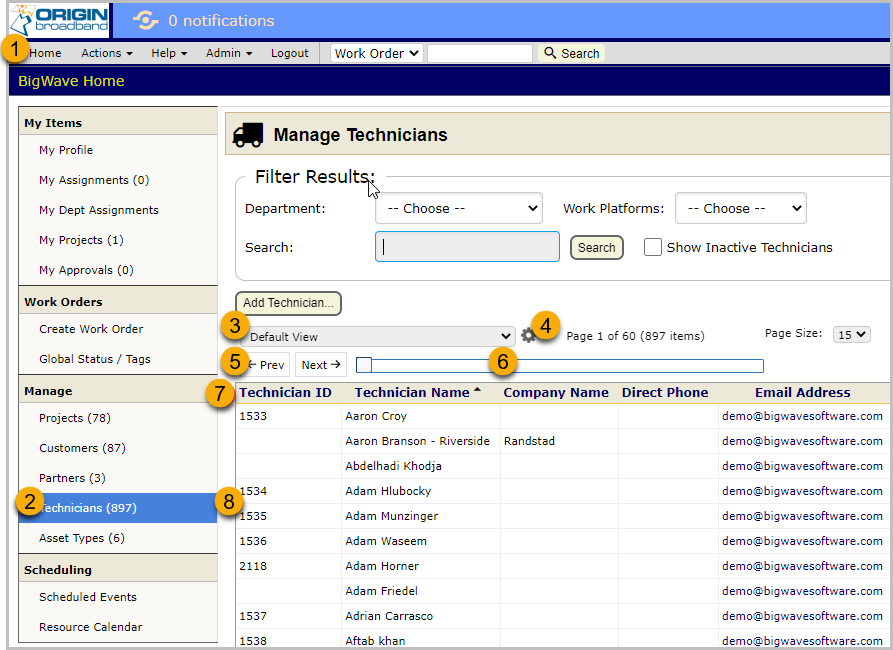Click in the technician Search field

click(467, 247)
